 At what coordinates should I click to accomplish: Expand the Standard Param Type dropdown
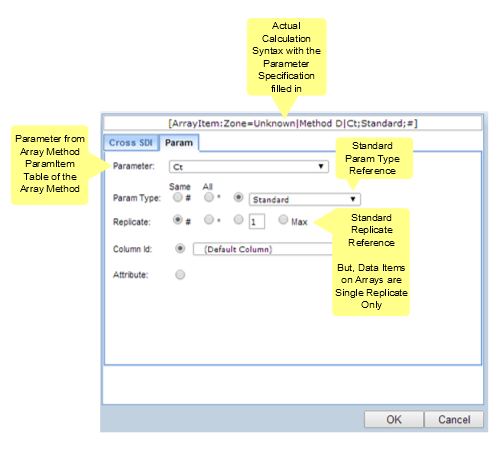click(305, 199)
